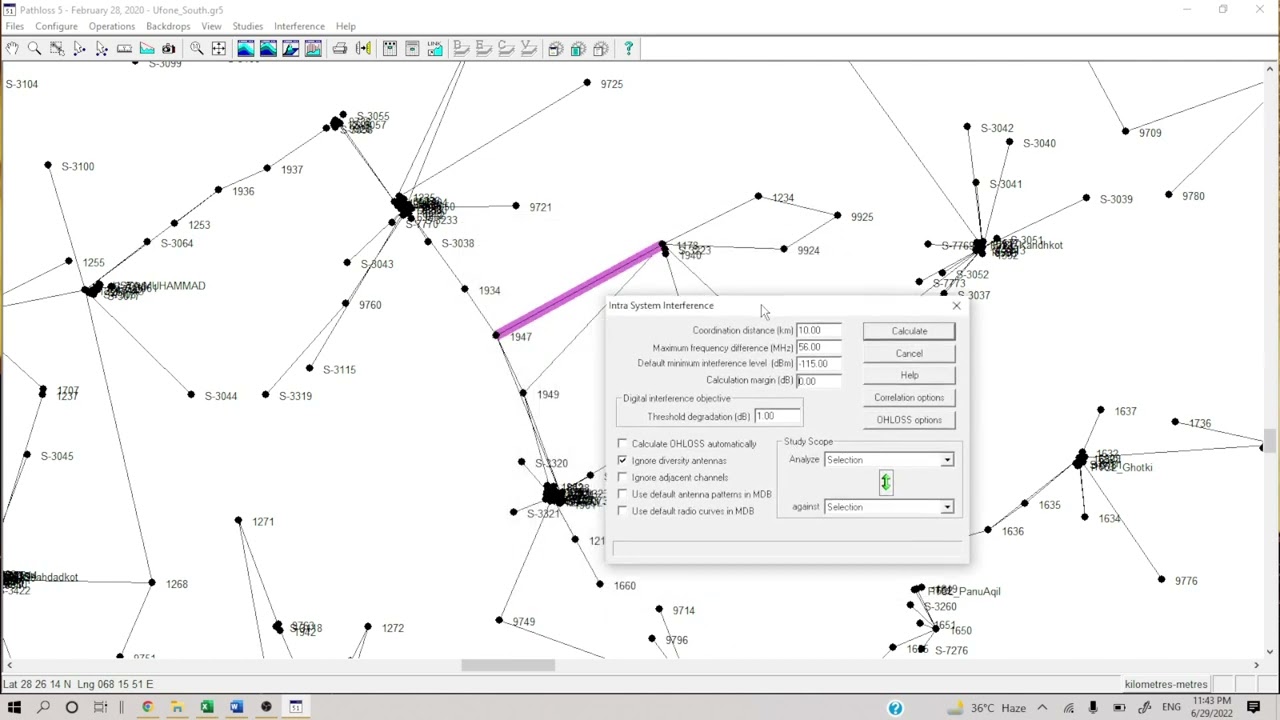Check Ignore adjacent channels
Viewport: 1280px width, 720px height.
click(x=622, y=477)
